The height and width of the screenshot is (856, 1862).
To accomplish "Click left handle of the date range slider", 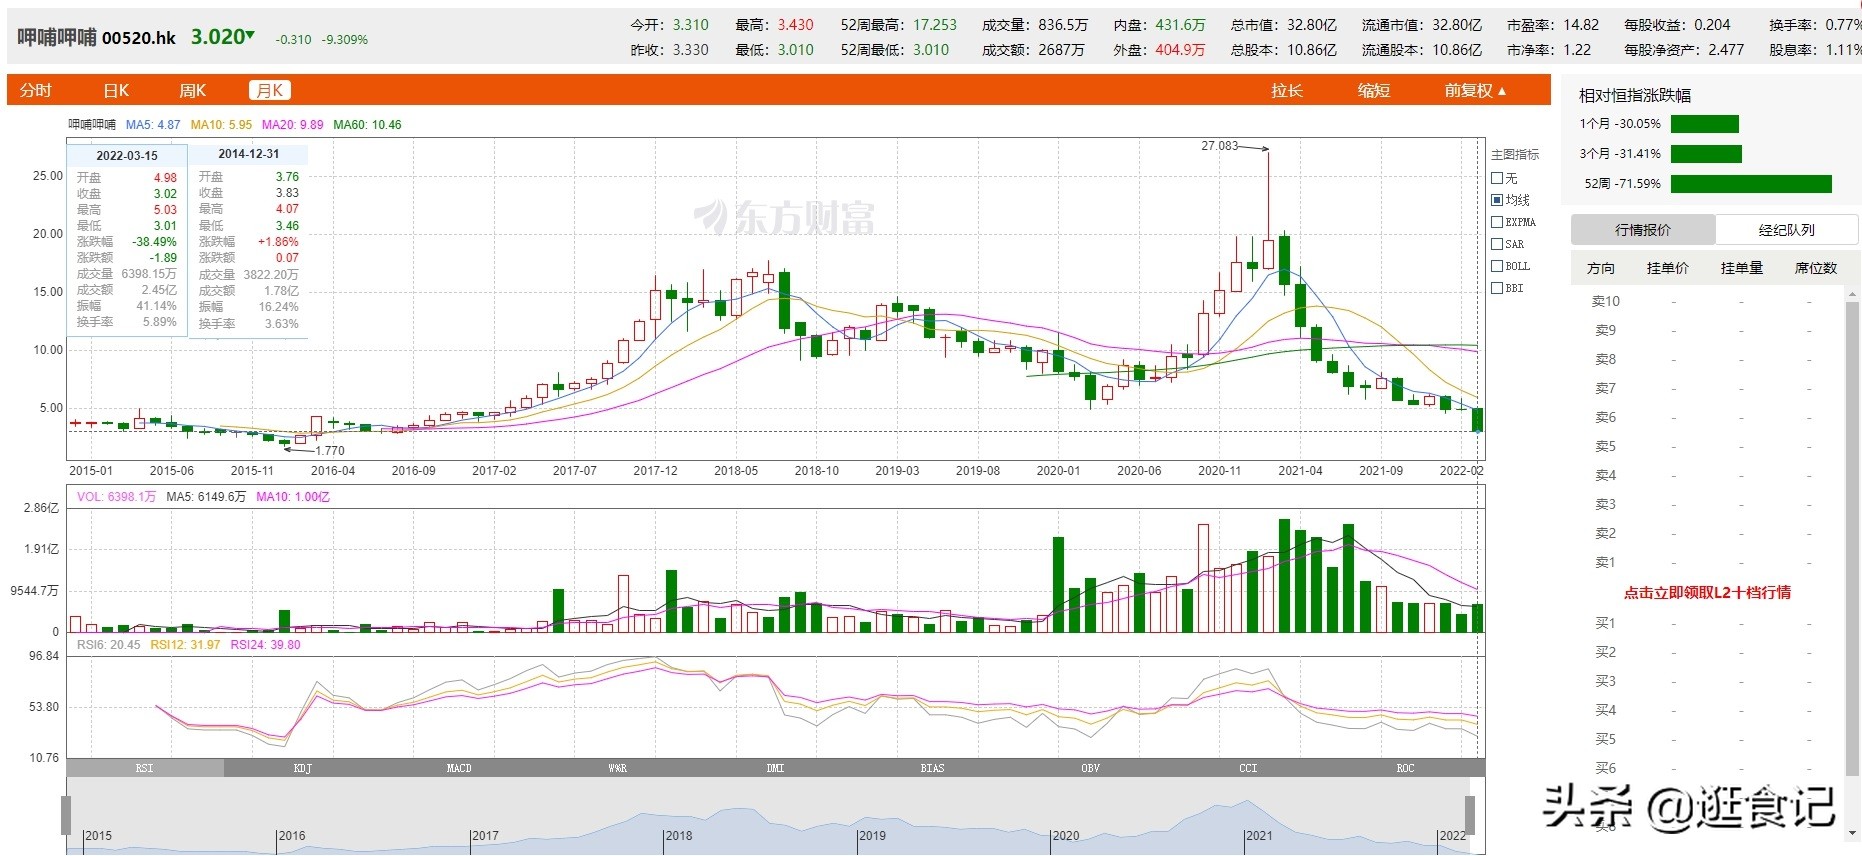I will point(66,815).
